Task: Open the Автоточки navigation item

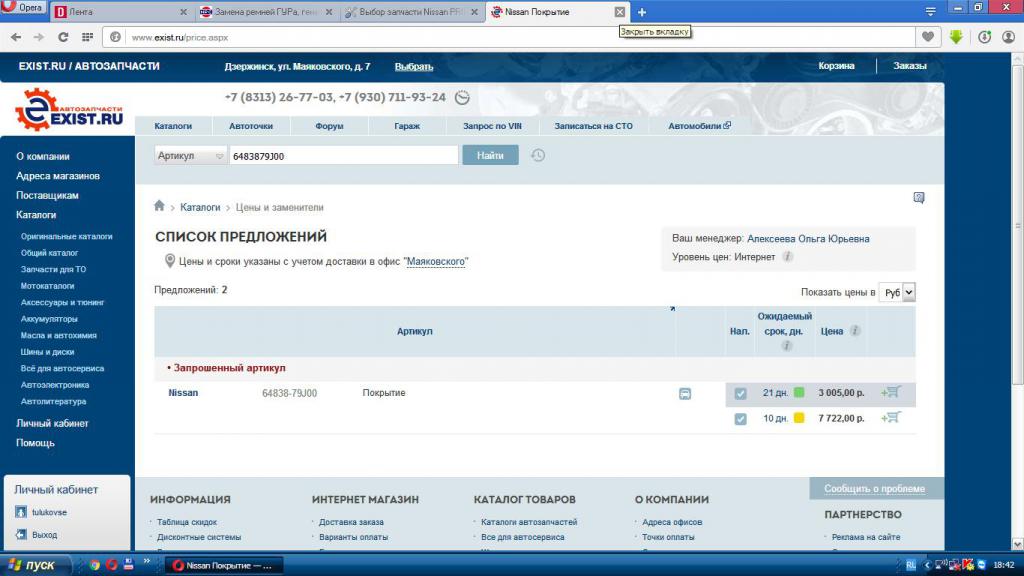Action: [251, 126]
